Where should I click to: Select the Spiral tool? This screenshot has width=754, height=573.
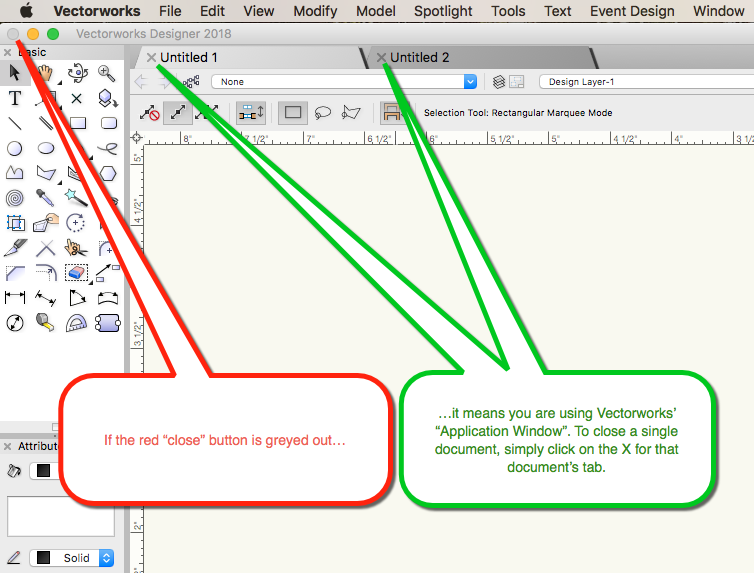pos(15,198)
